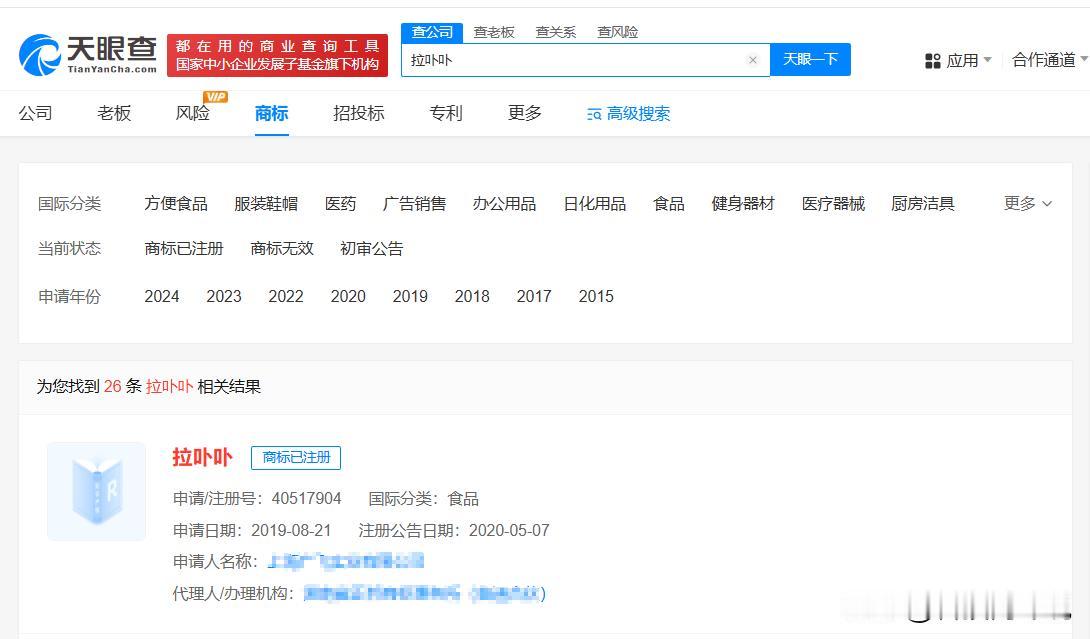Clear the search box with the X icon
The height and width of the screenshot is (639, 1090).
[753, 60]
